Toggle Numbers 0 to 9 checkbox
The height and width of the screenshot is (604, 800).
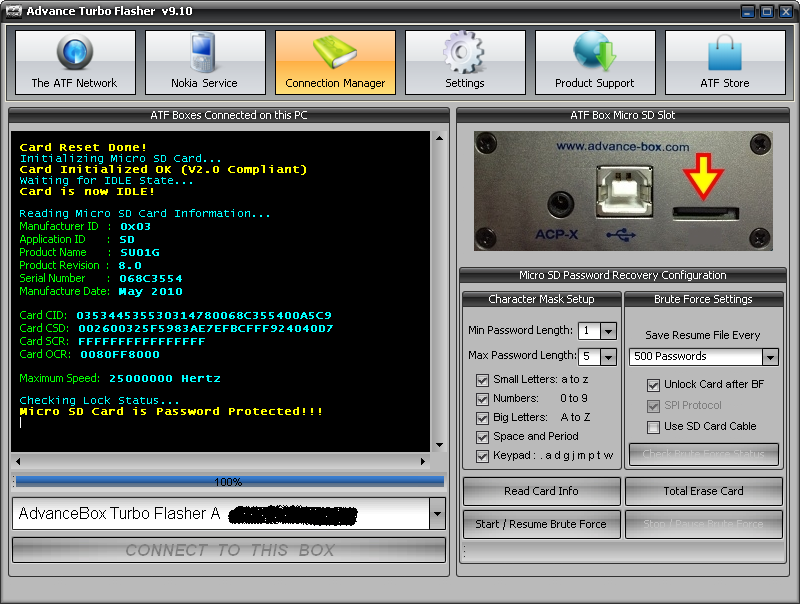[482, 399]
